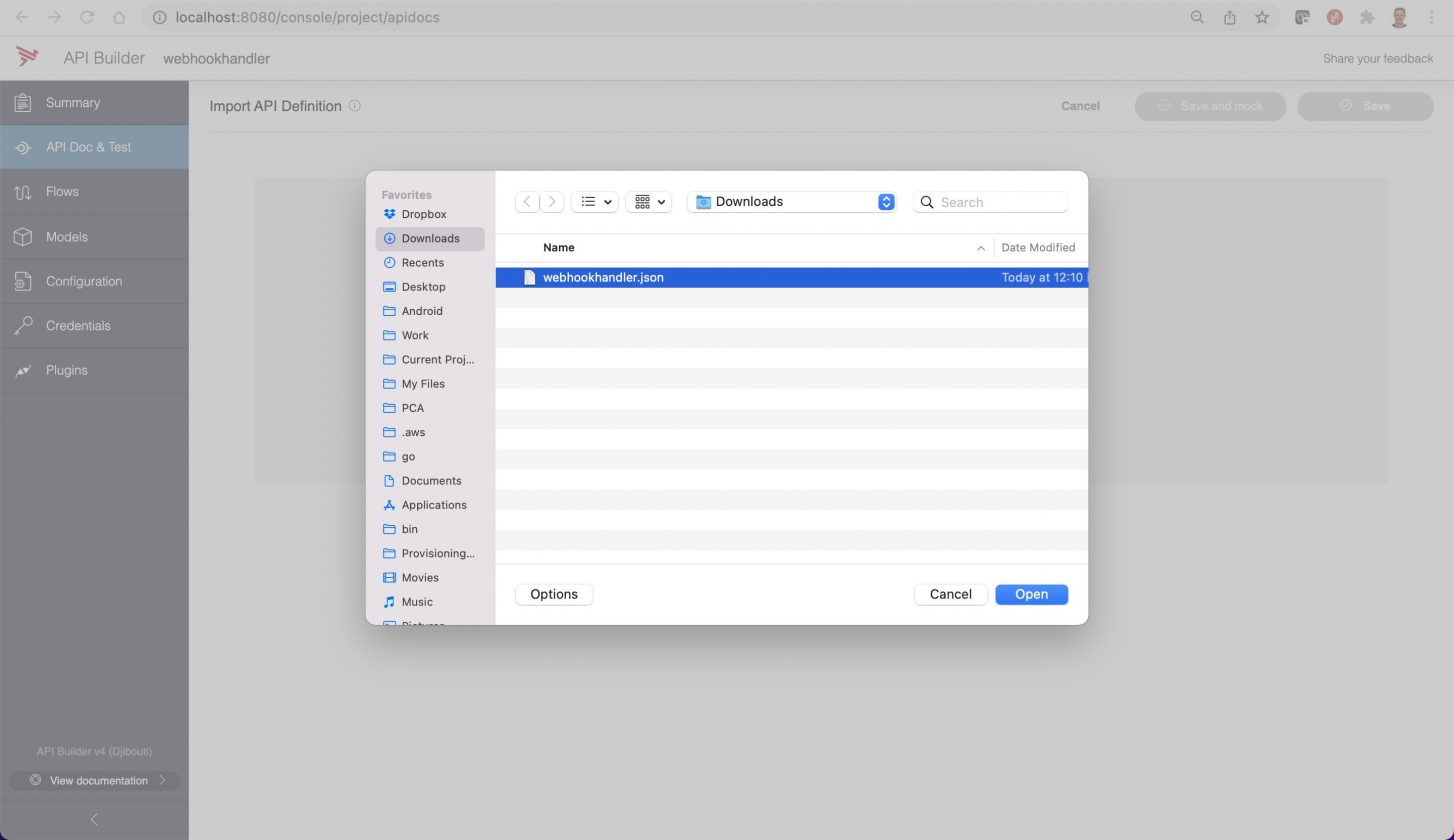The height and width of the screenshot is (840, 1454).
Task: Click the info icon beside Import API Definition
Action: coord(354,106)
